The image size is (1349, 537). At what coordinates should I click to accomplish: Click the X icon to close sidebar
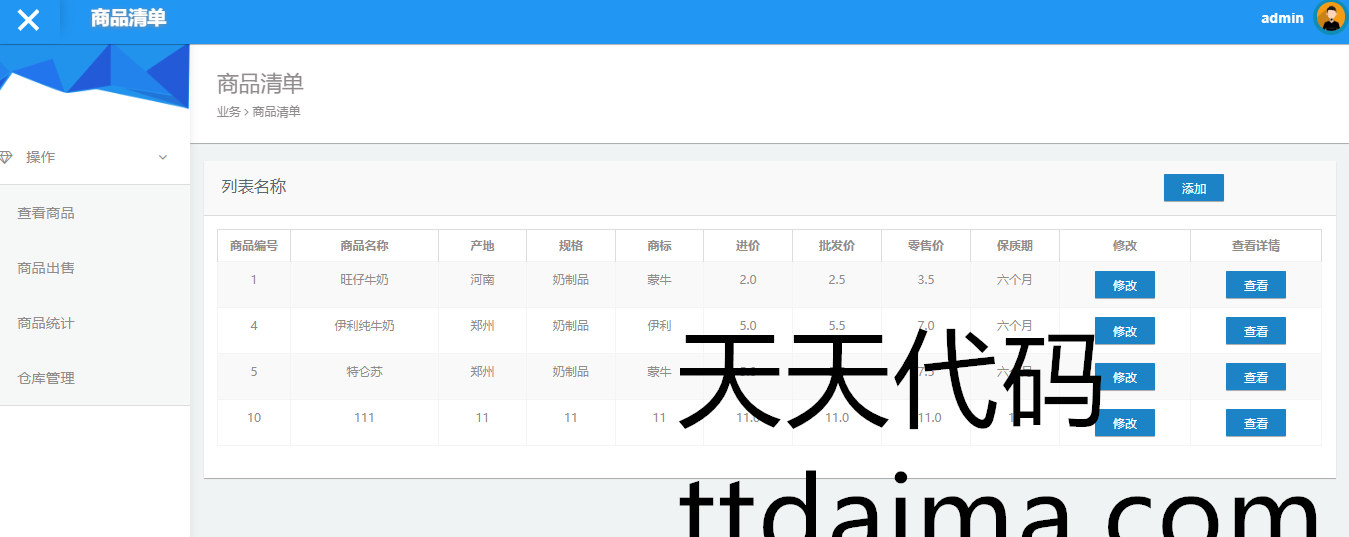point(29,19)
